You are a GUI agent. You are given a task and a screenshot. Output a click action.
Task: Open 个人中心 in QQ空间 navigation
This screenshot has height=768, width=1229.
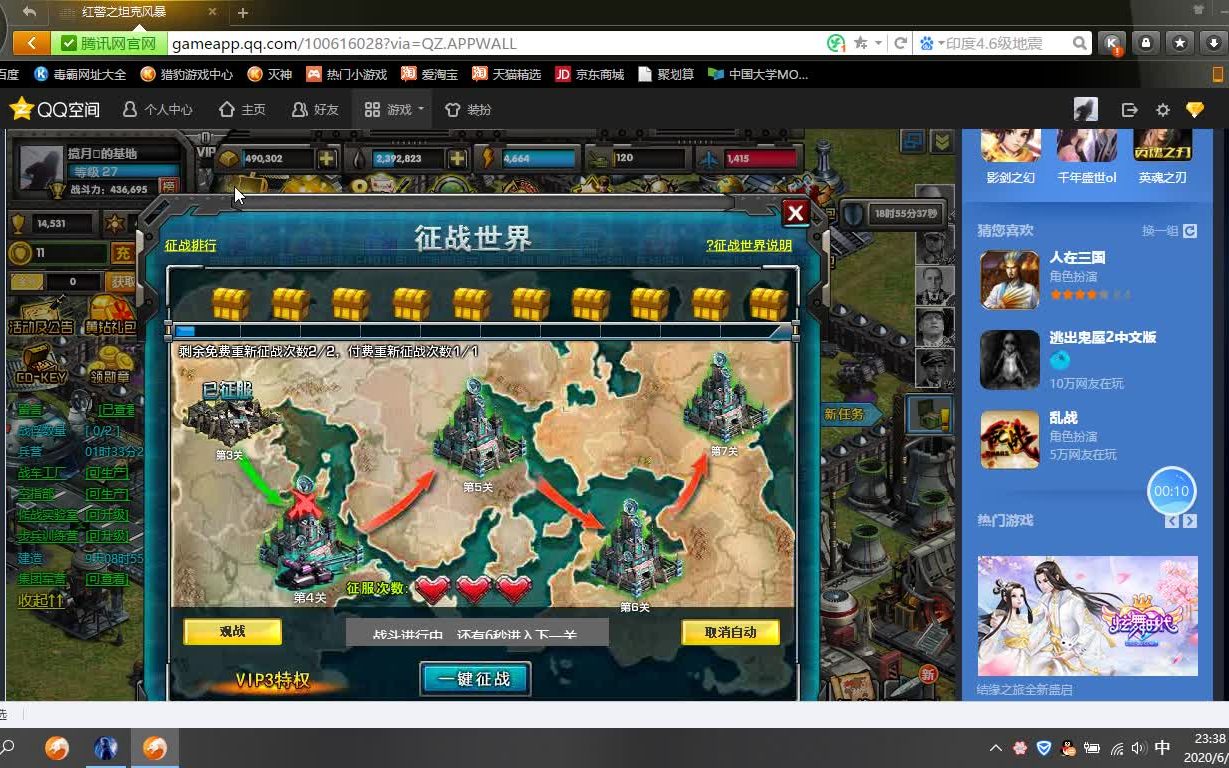pyautogui.click(x=157, y=109)
